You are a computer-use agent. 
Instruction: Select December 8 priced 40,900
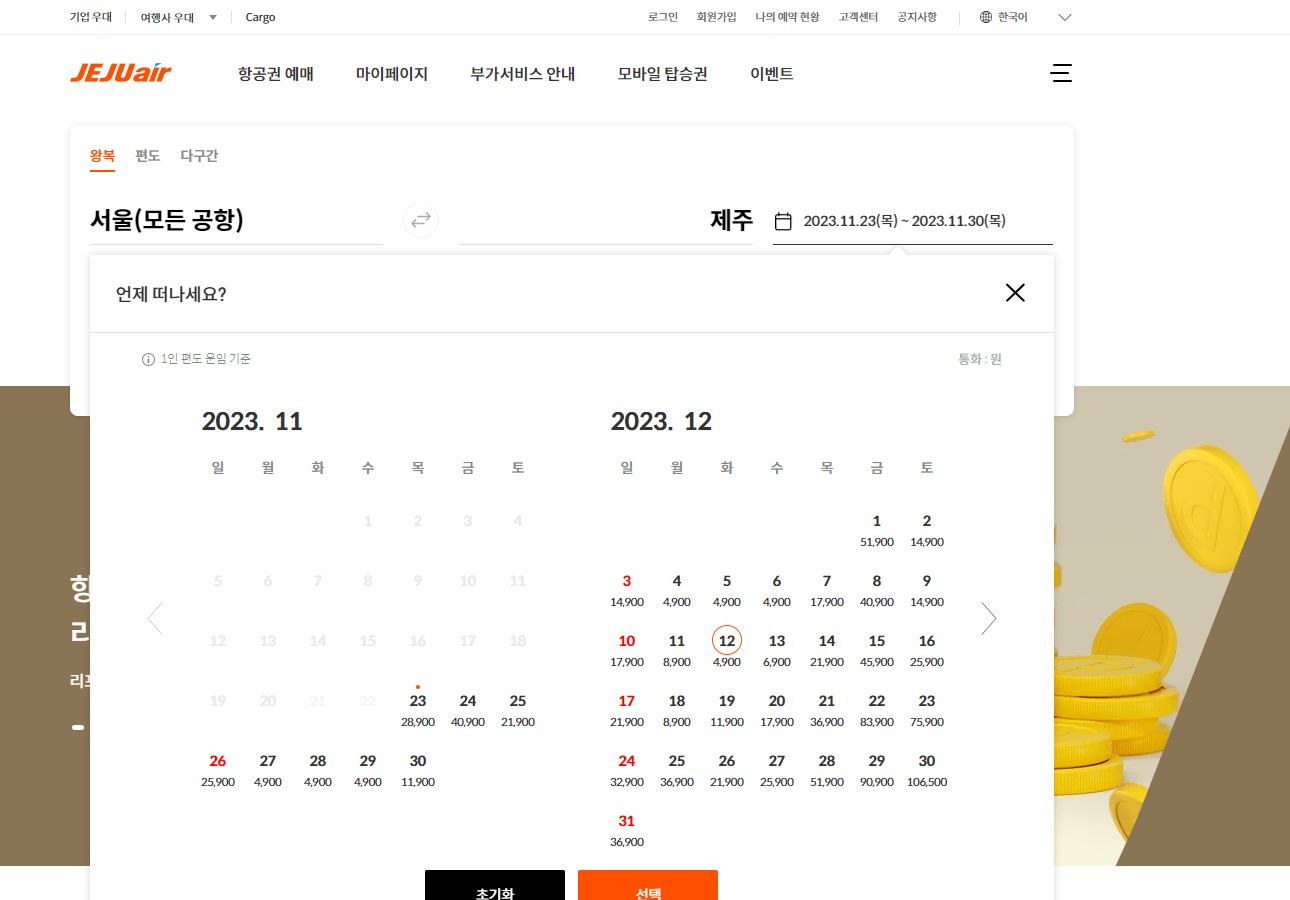tap(877, 590)
